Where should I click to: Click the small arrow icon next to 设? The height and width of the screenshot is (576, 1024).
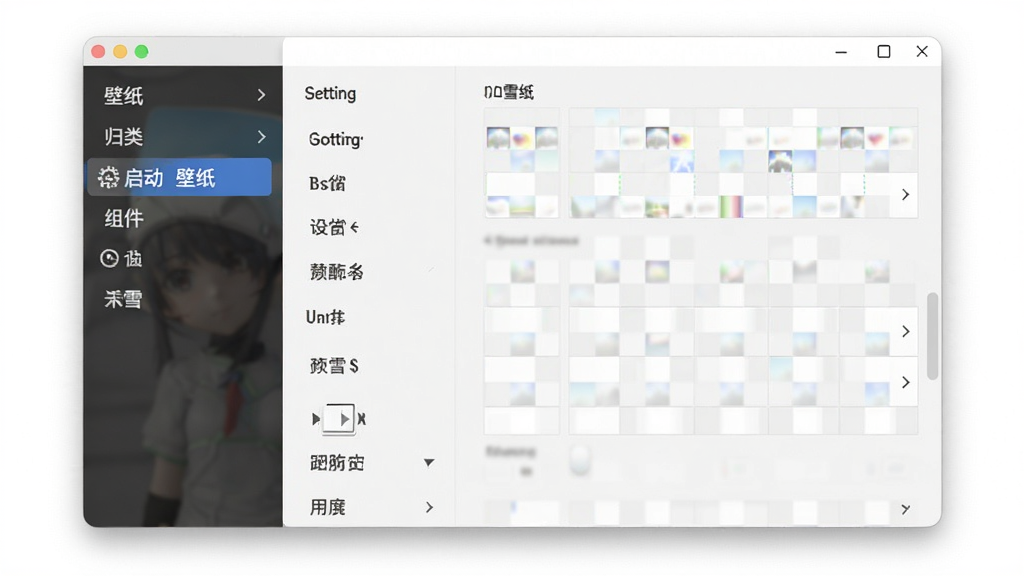click(x=354, y=227)
